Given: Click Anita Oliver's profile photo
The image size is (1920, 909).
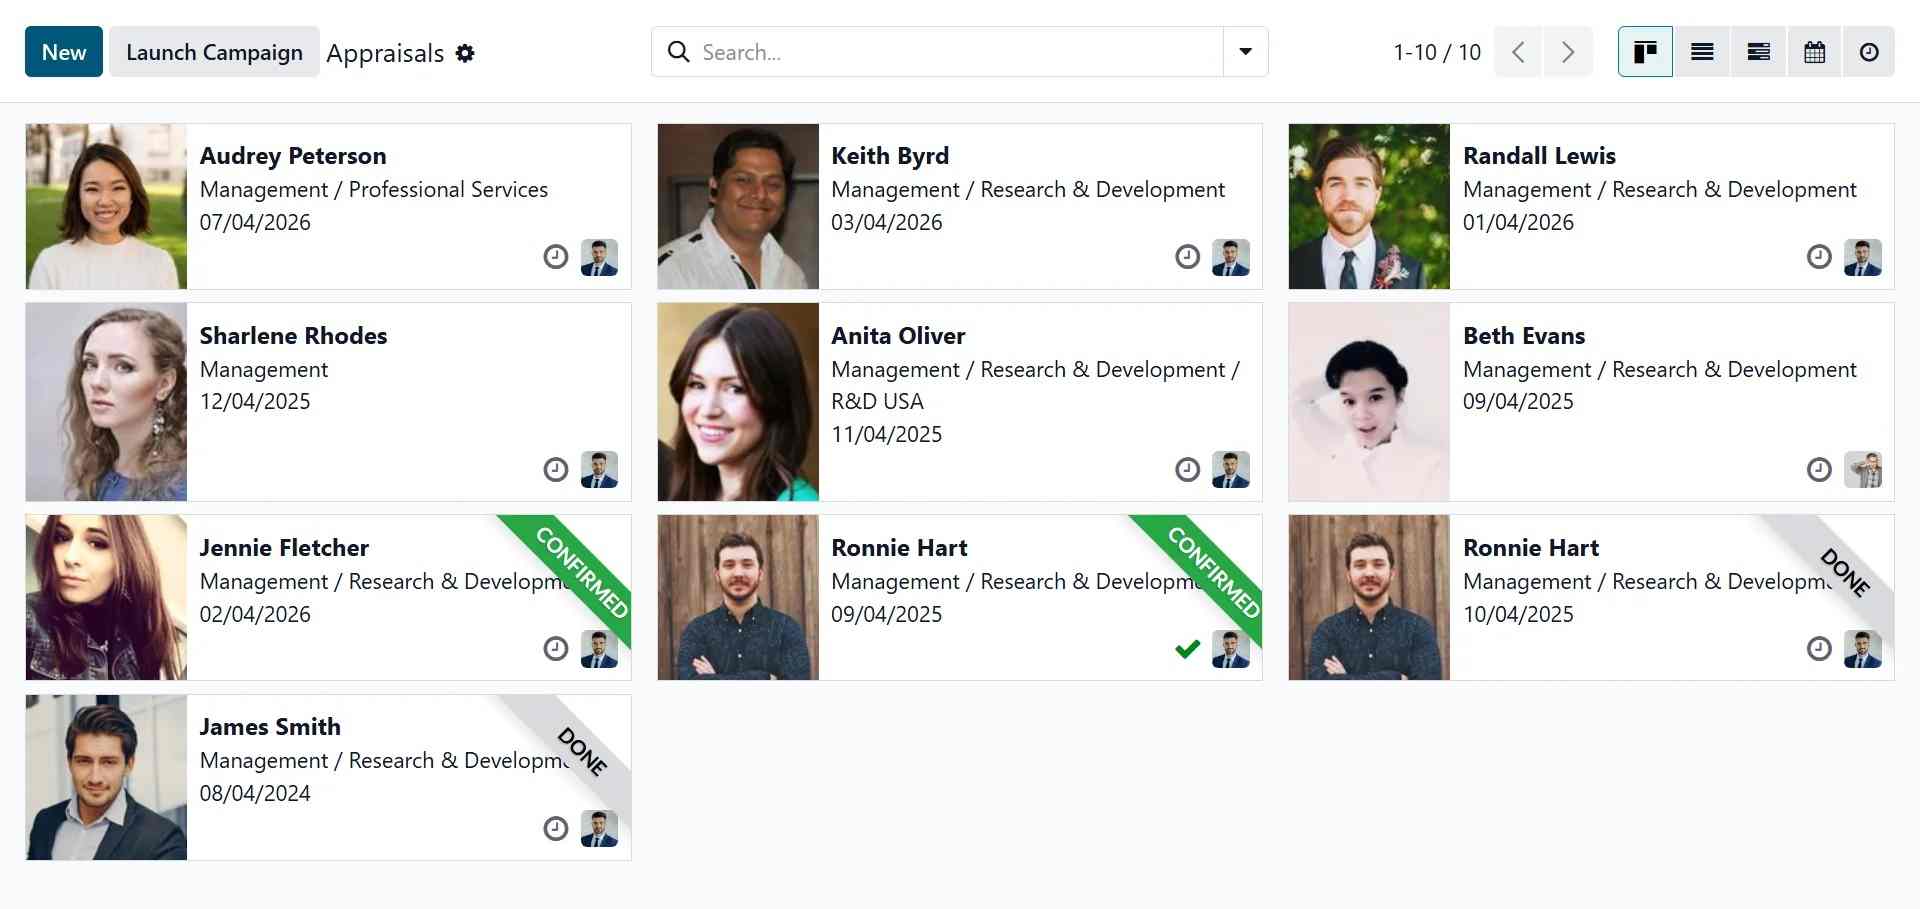Looking at the screenshot, I should tap(738, 402).
